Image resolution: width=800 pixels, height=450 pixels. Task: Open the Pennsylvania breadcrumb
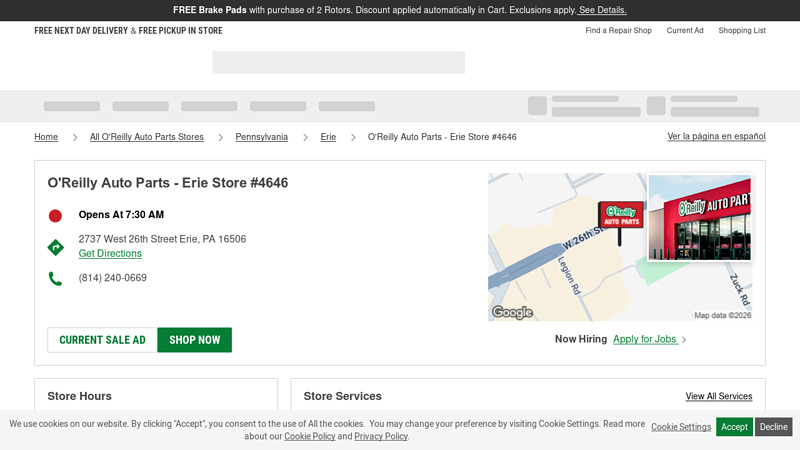[261, 137]
